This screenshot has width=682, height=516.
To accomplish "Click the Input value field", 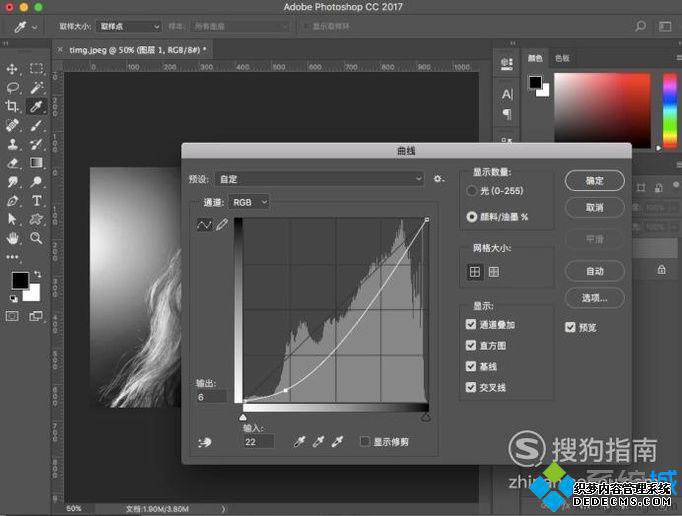I will coord(258,442).
